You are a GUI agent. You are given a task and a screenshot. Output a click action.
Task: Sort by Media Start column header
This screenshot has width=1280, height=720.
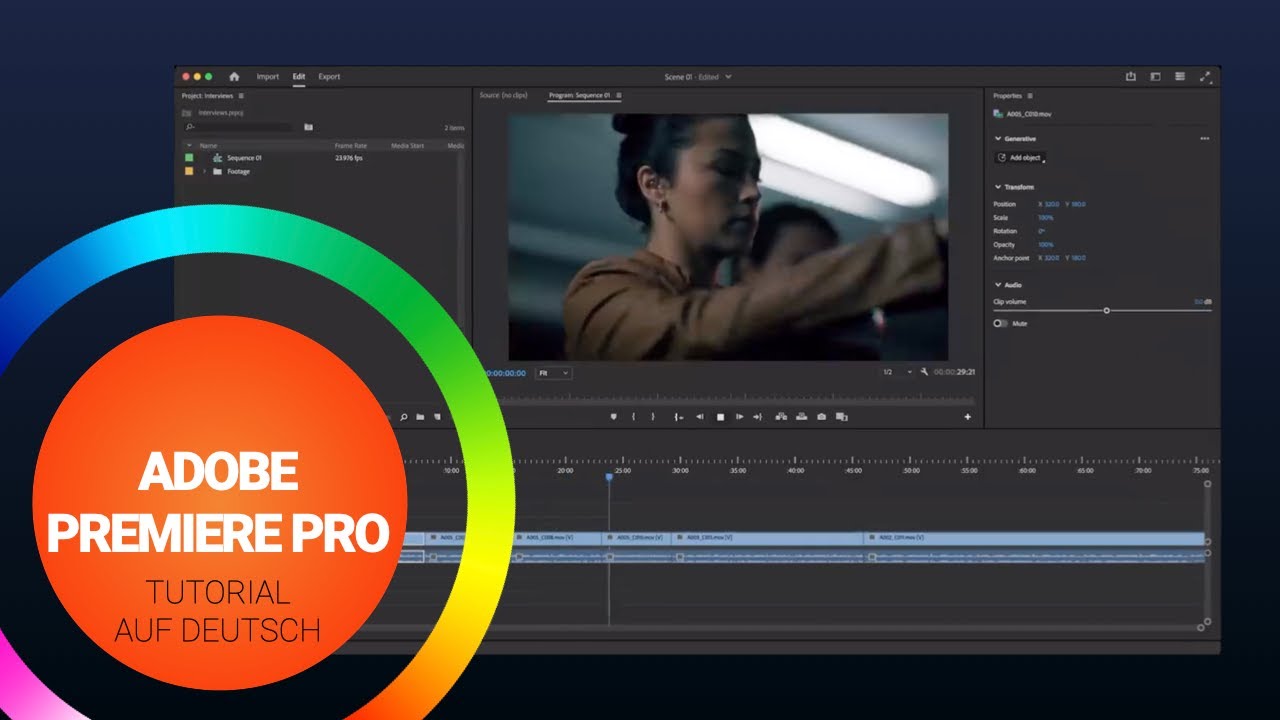[x=407, y=146]
